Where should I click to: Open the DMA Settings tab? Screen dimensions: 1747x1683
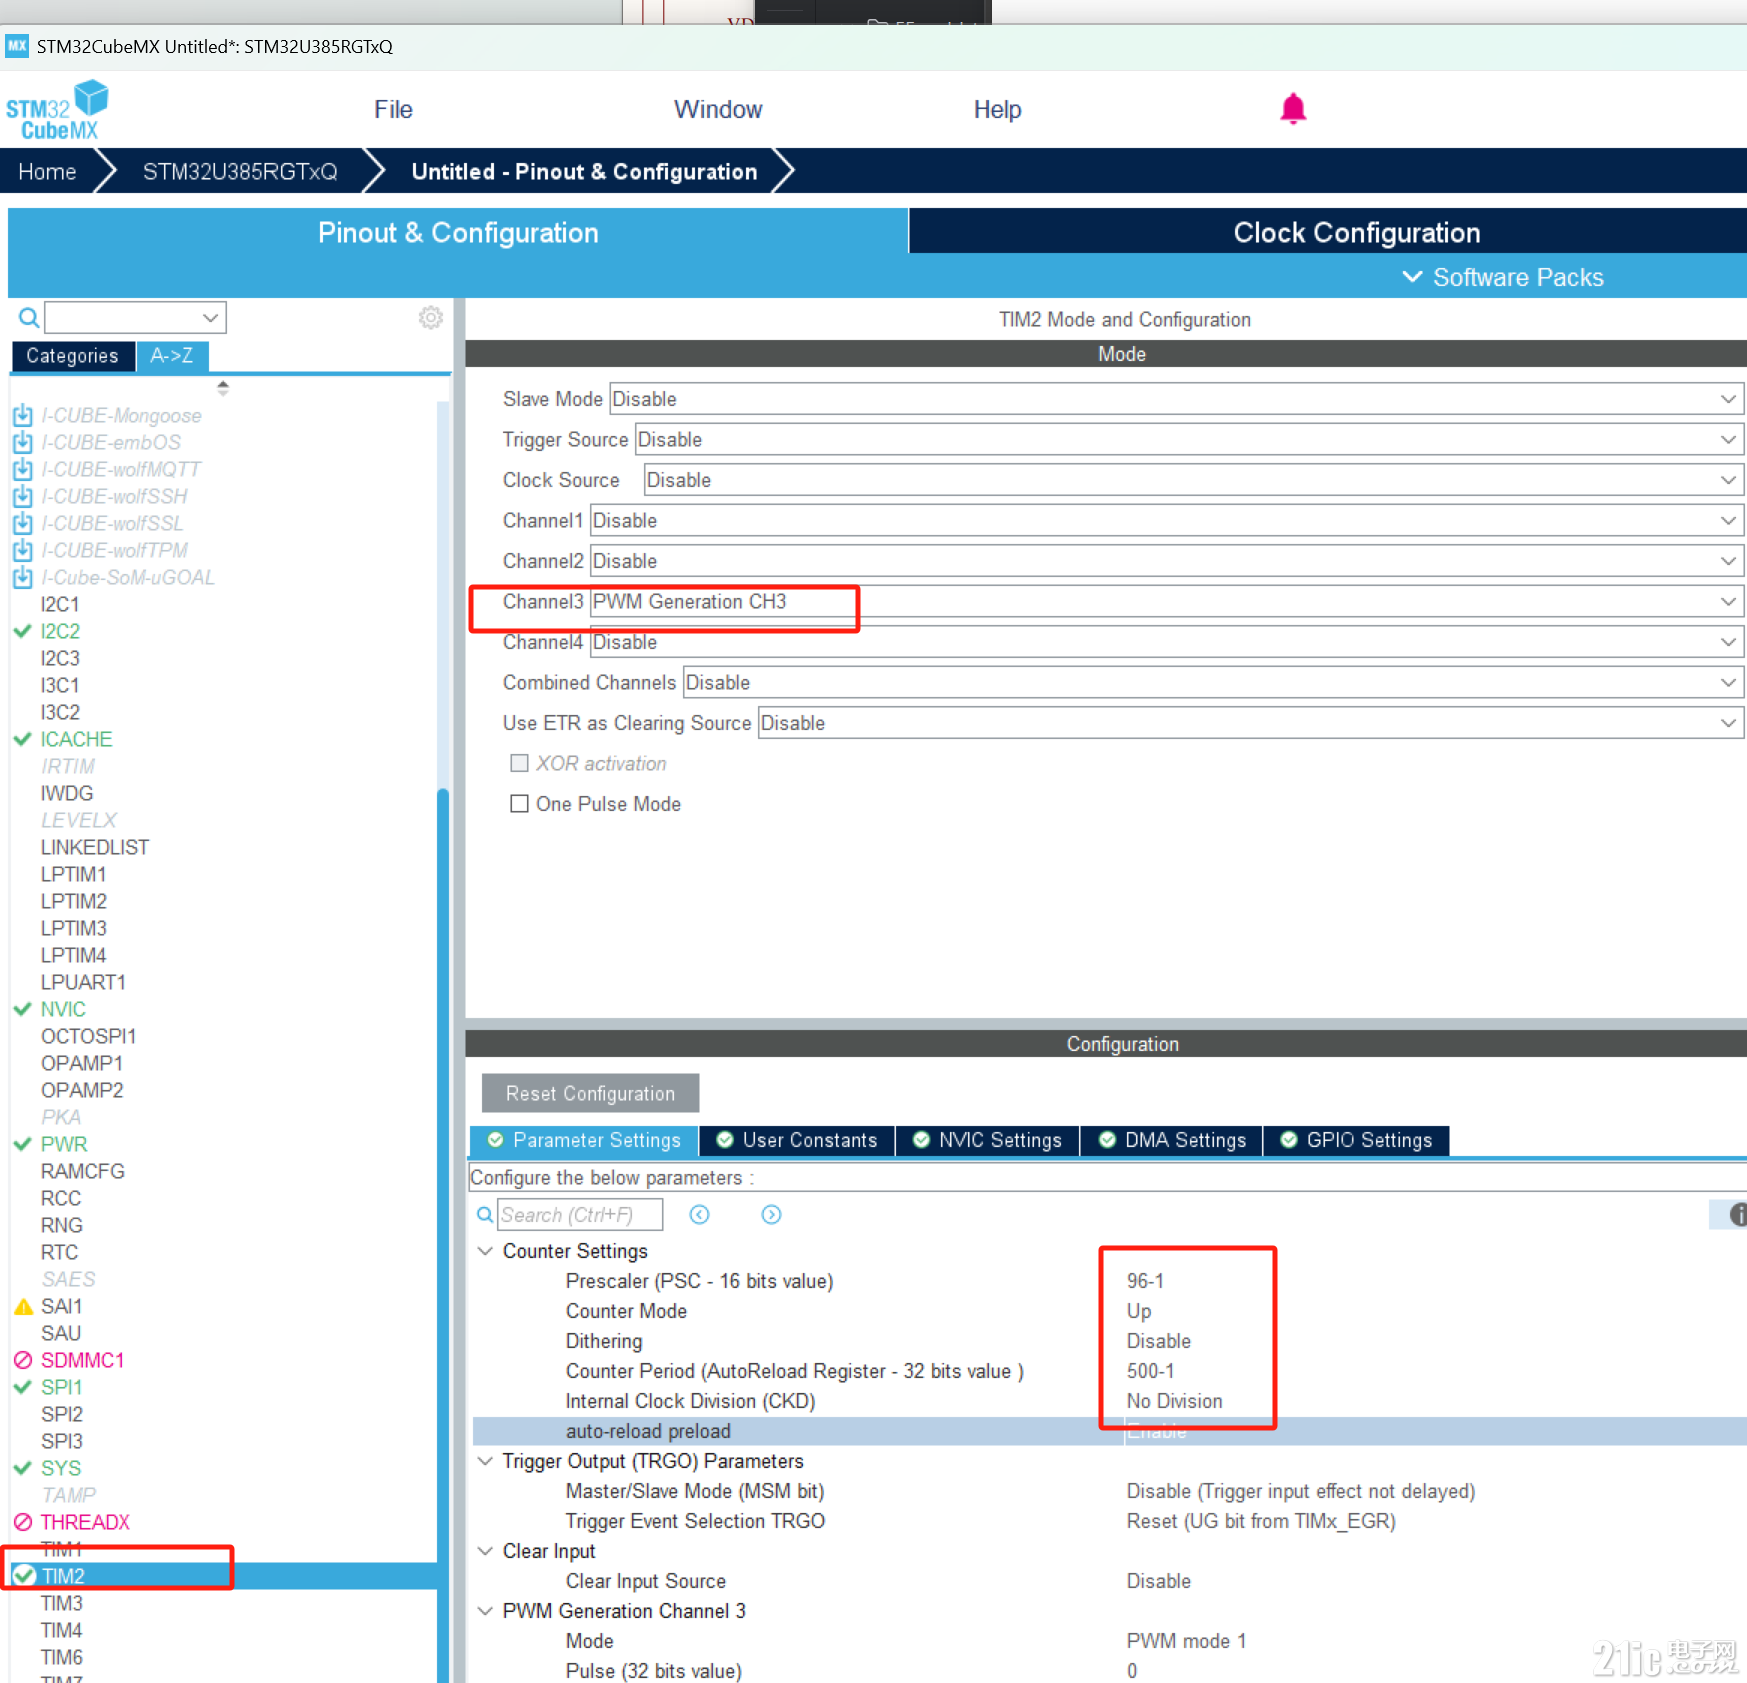[1172, 1140]
